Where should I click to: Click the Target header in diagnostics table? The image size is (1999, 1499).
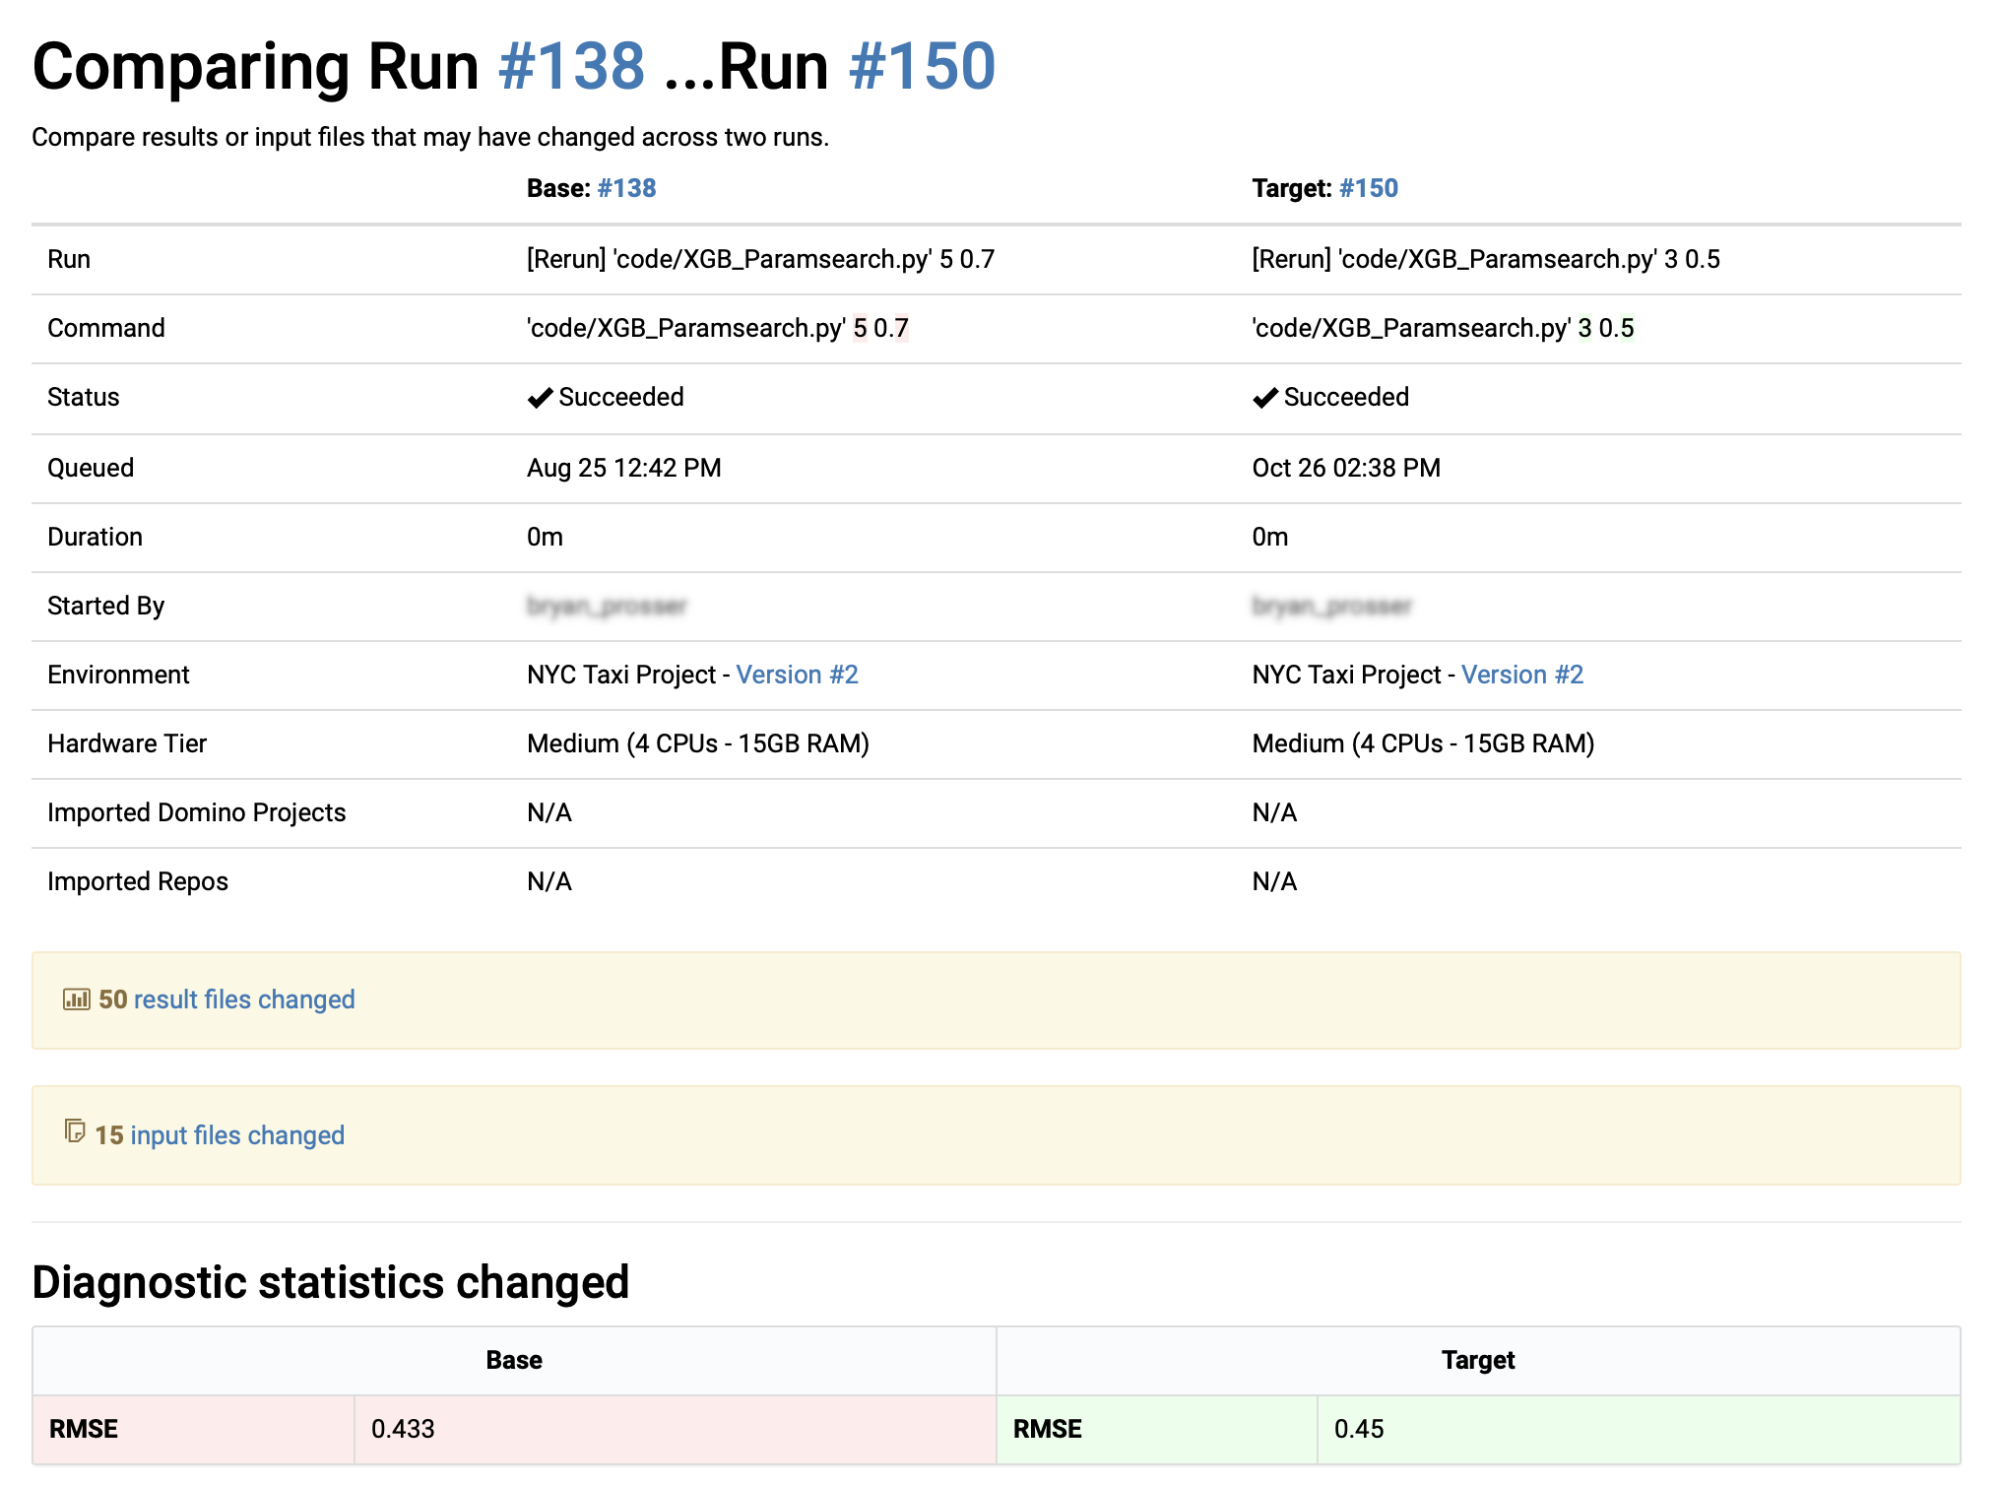[x=1478, y=1360]
